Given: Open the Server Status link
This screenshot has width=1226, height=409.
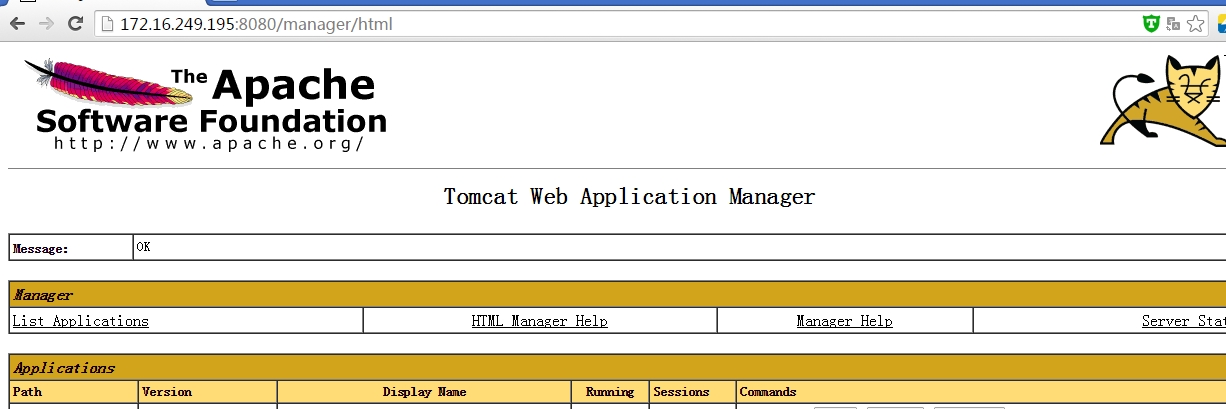Looking at the screenshot, I should 1184,321.
